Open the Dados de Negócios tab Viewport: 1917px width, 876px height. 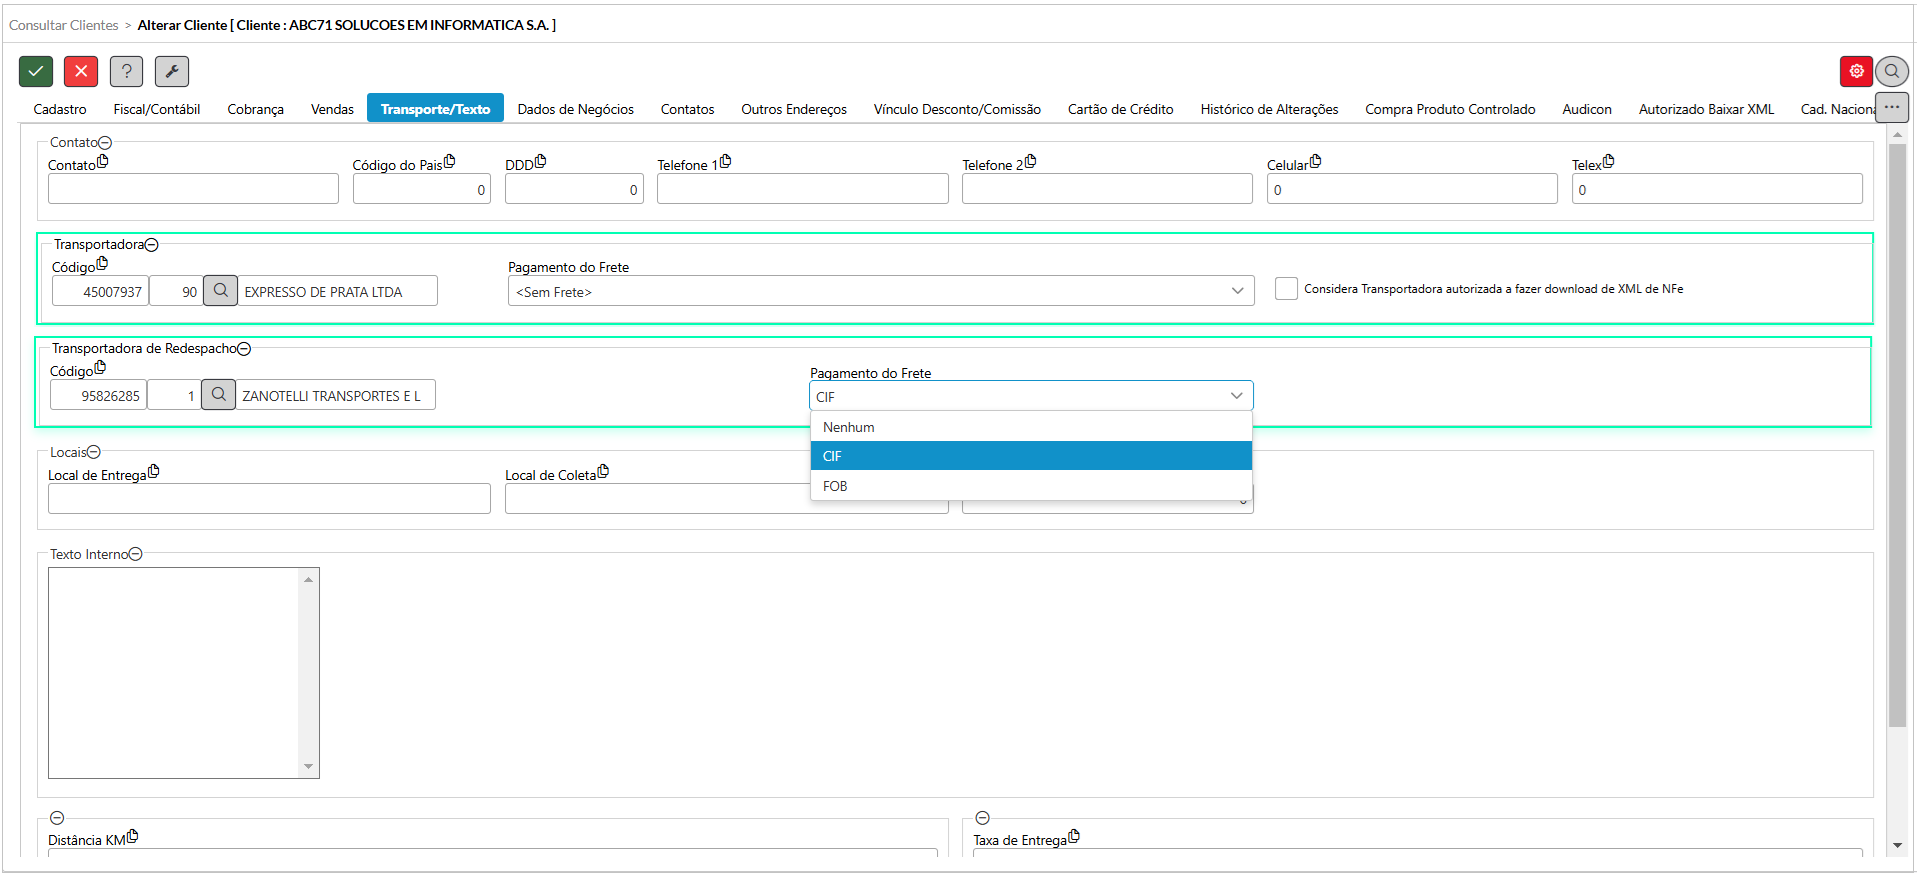tap(575, 109)
